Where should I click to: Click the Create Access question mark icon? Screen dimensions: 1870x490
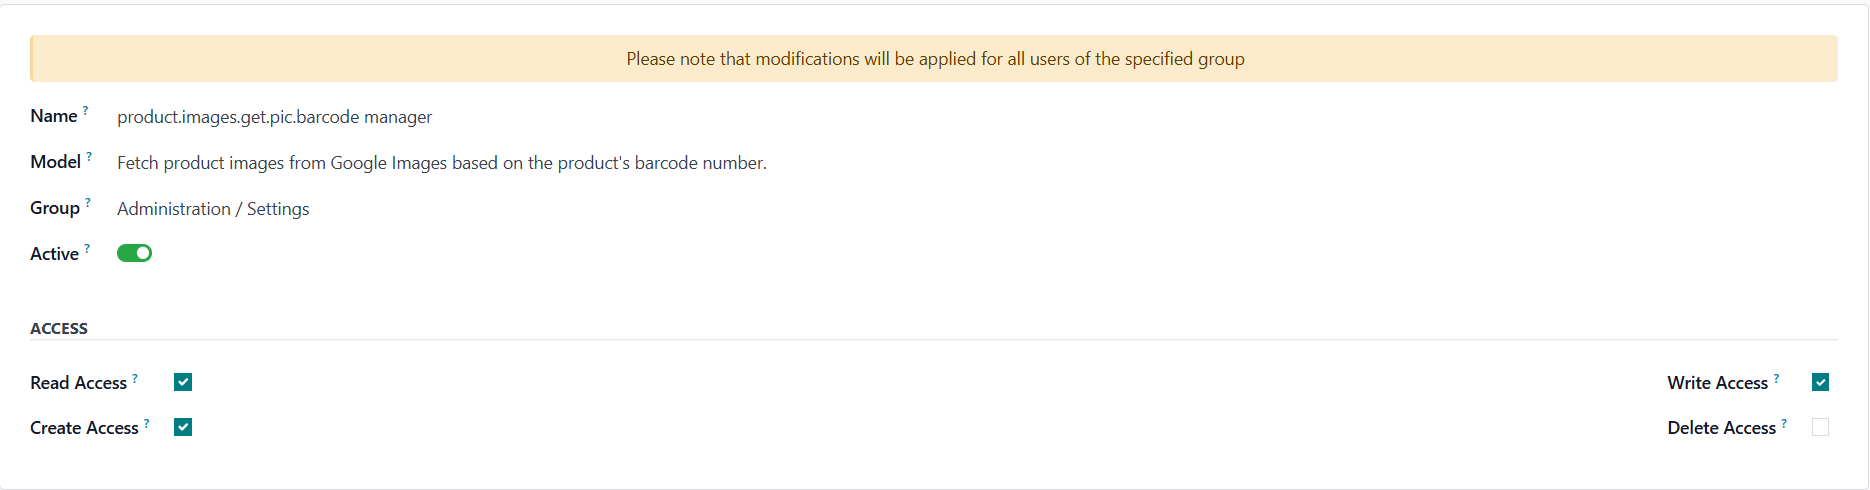(147, 422)
